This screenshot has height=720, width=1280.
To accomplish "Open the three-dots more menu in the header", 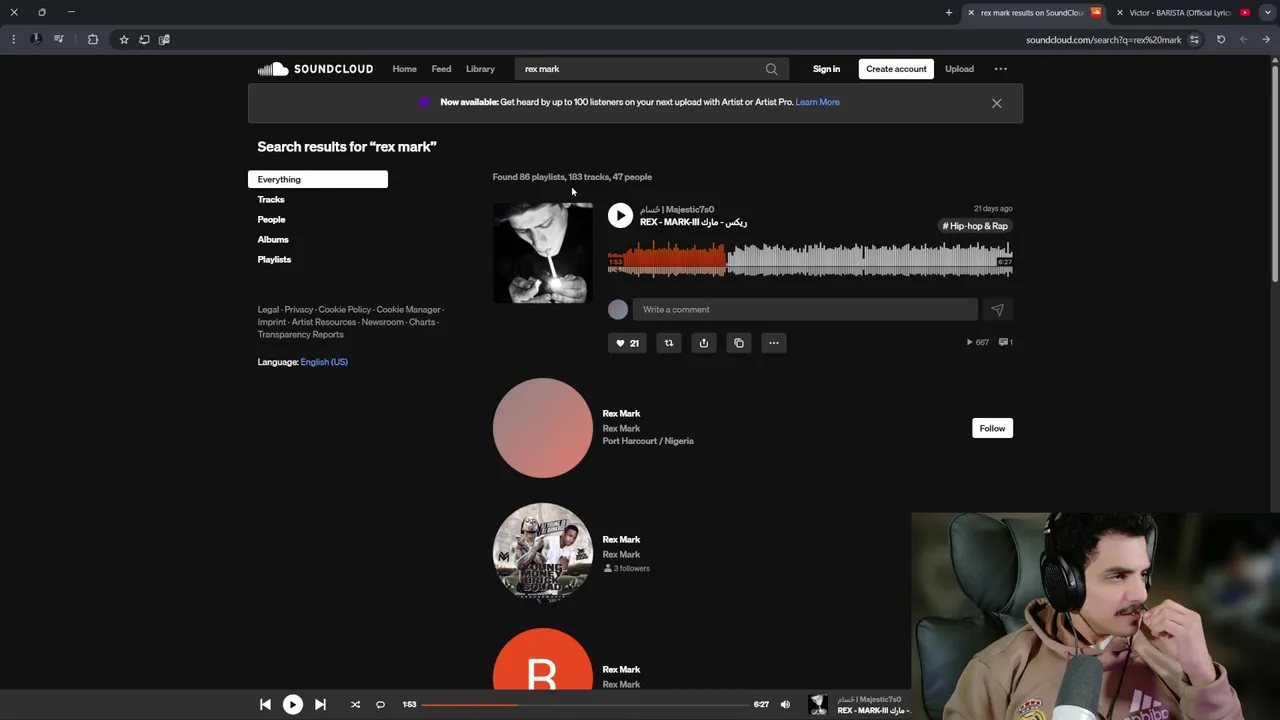I will (x=1000, y=69).
